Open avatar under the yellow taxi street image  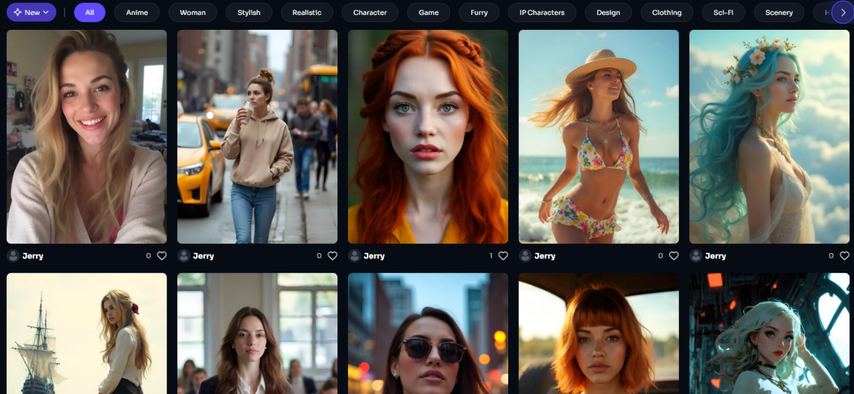point(184,256)
